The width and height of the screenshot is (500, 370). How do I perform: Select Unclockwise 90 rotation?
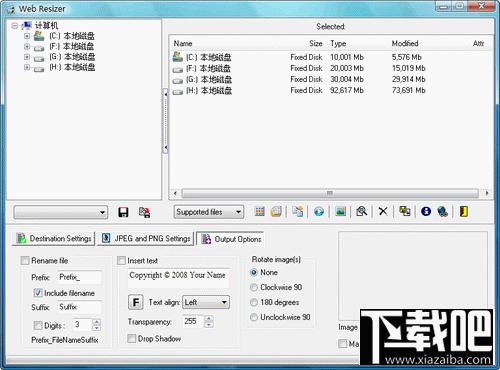tap(254, 317)
